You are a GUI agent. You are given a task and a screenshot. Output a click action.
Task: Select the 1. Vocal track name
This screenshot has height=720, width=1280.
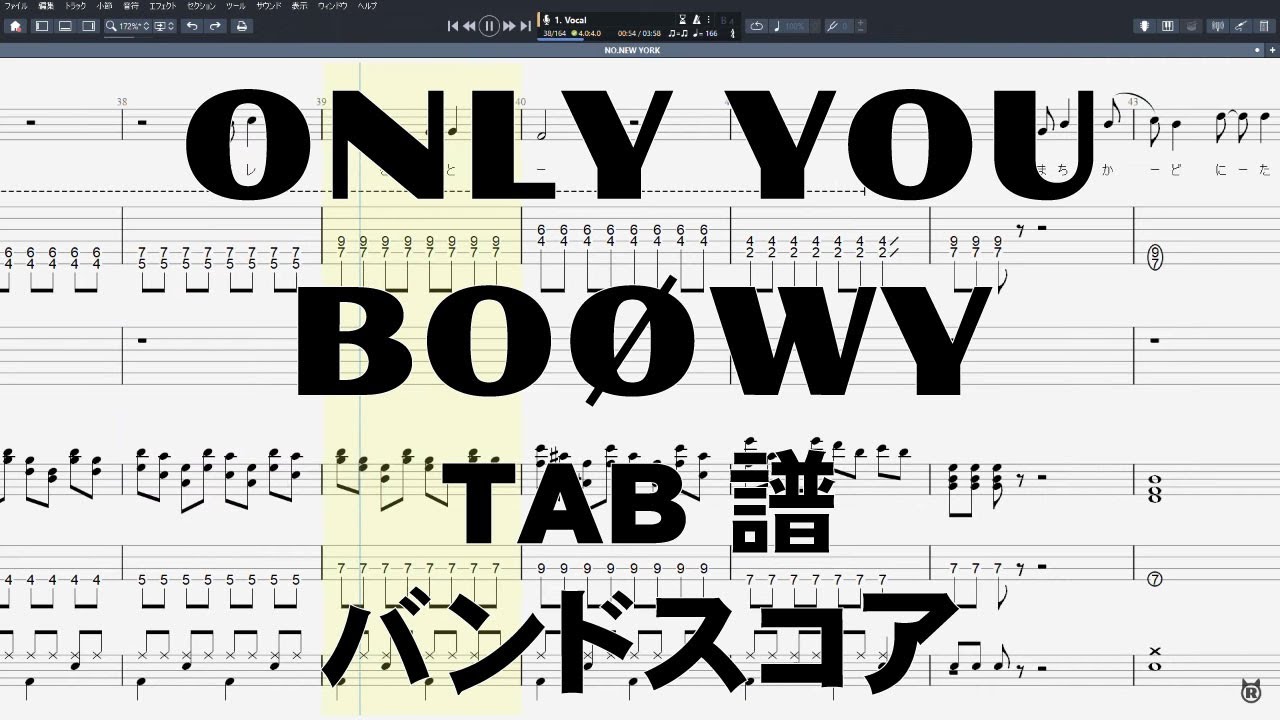click(571, 19)
